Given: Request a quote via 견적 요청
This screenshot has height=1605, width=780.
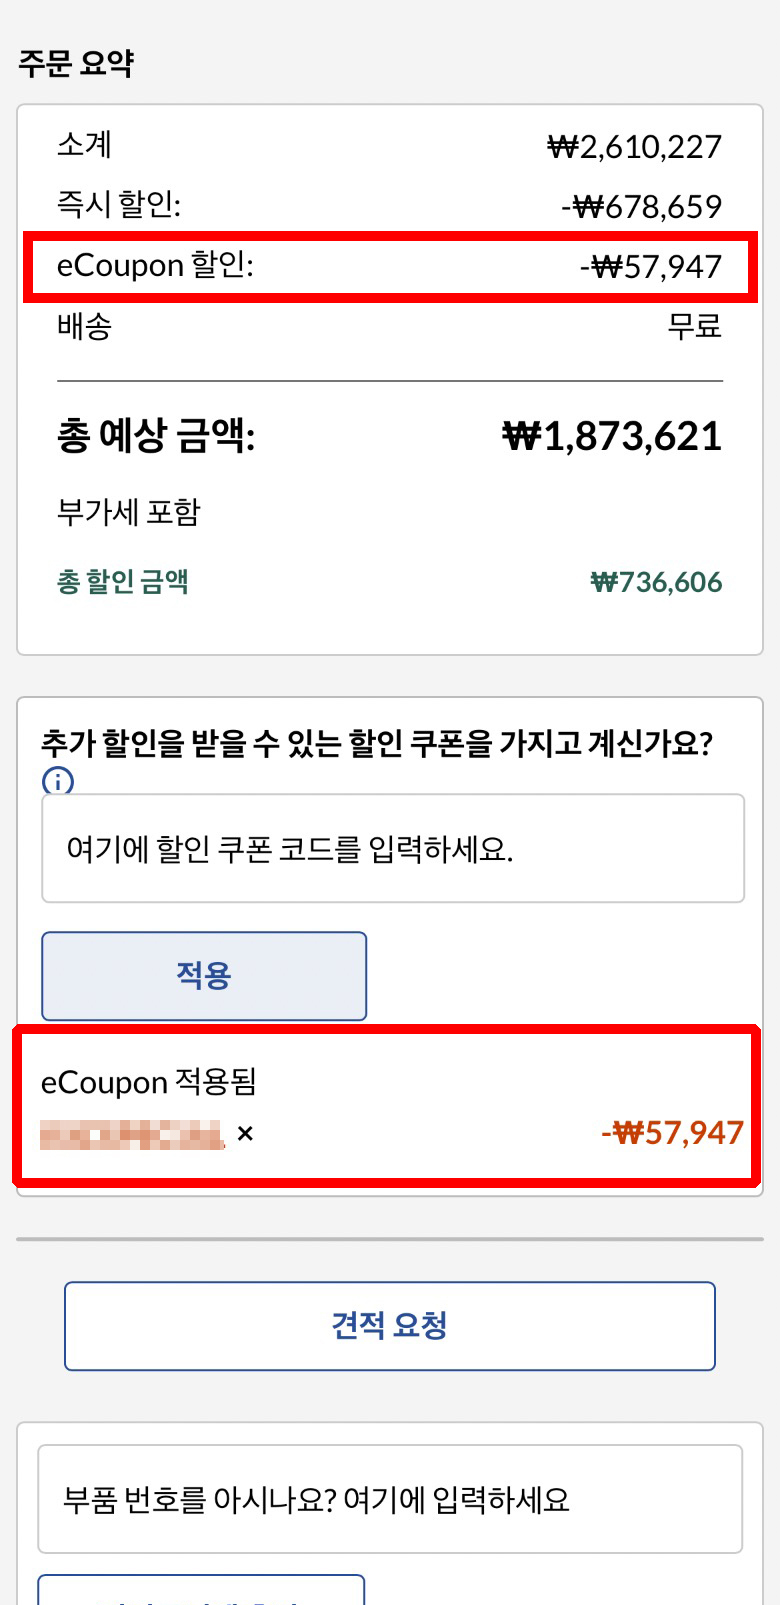Looking at the screenshot, I should coord(390,1326).
